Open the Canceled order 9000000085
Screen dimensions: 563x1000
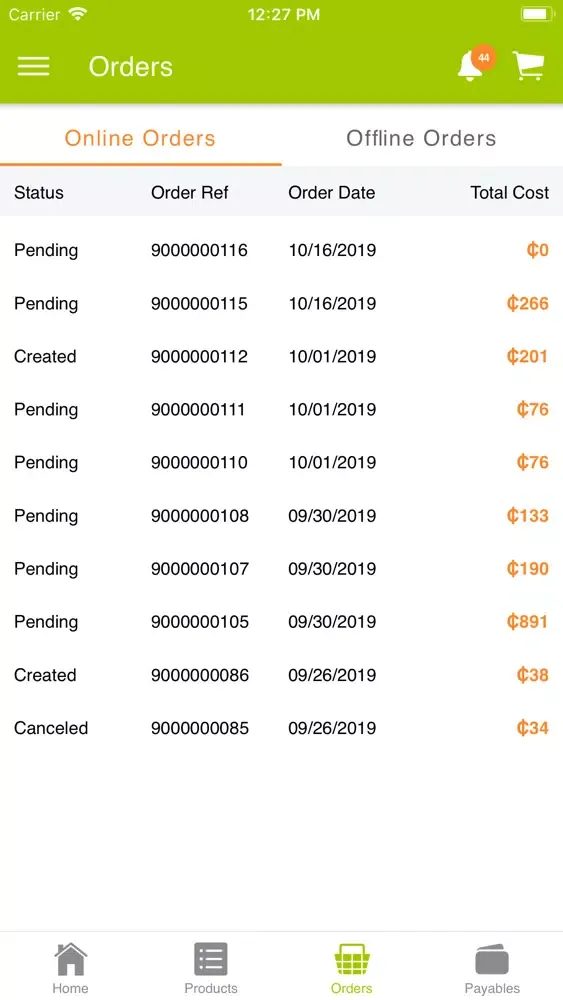[x=281, y=728]
